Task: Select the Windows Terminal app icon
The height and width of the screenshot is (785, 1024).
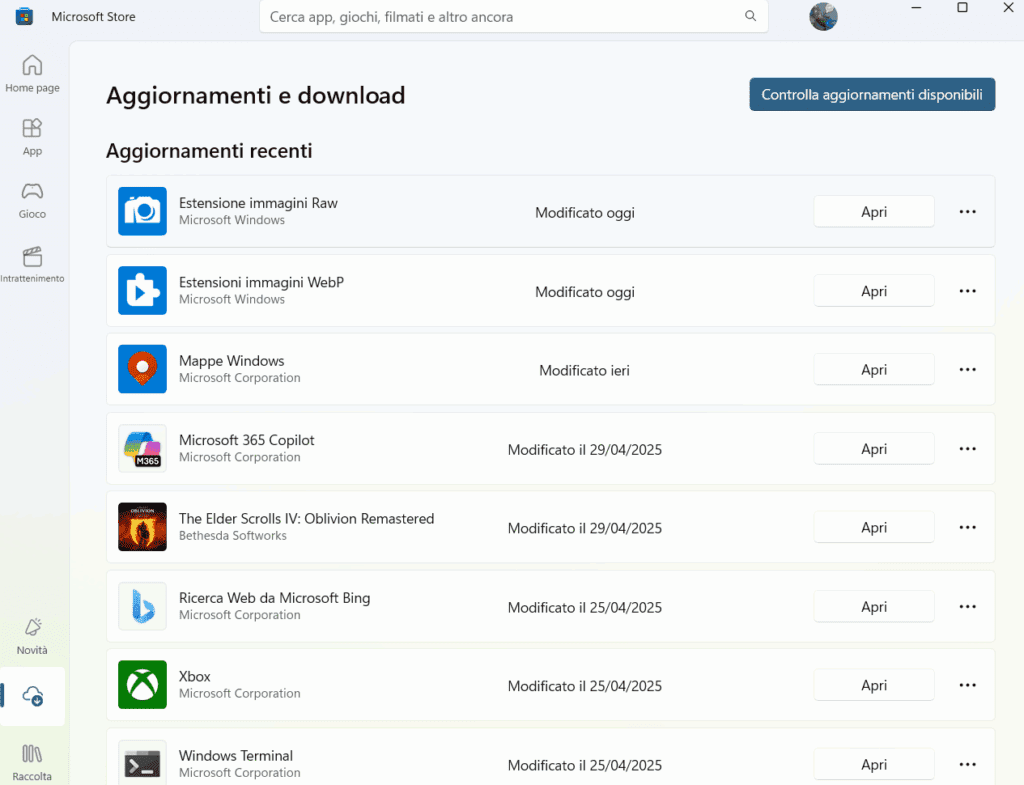Action: click(142, 762)
